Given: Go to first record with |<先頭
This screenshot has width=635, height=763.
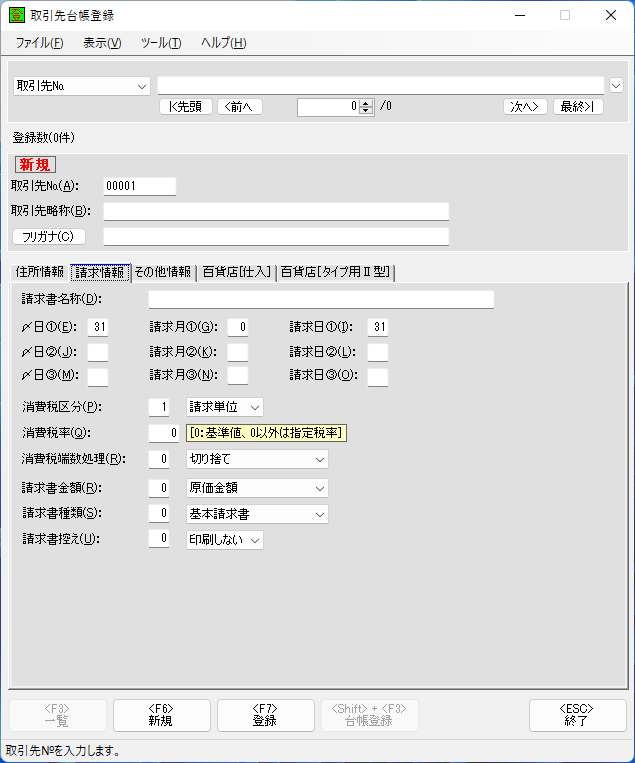Looking at the screenshot, I should point(186,107).
